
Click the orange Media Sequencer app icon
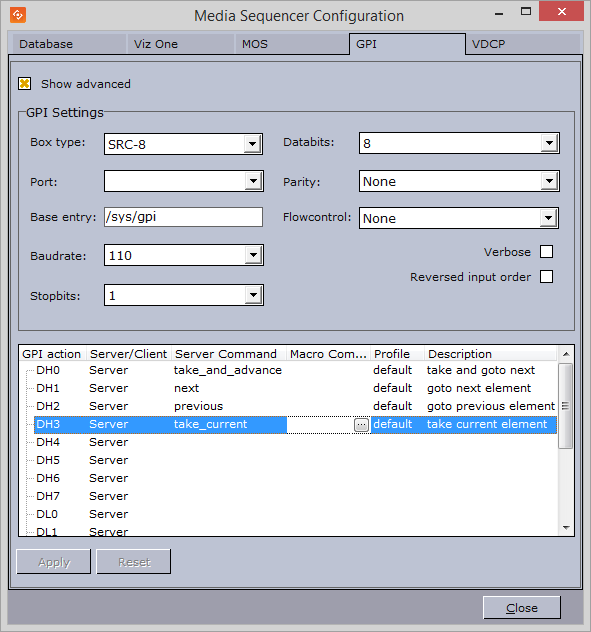(x=18, y=15)
